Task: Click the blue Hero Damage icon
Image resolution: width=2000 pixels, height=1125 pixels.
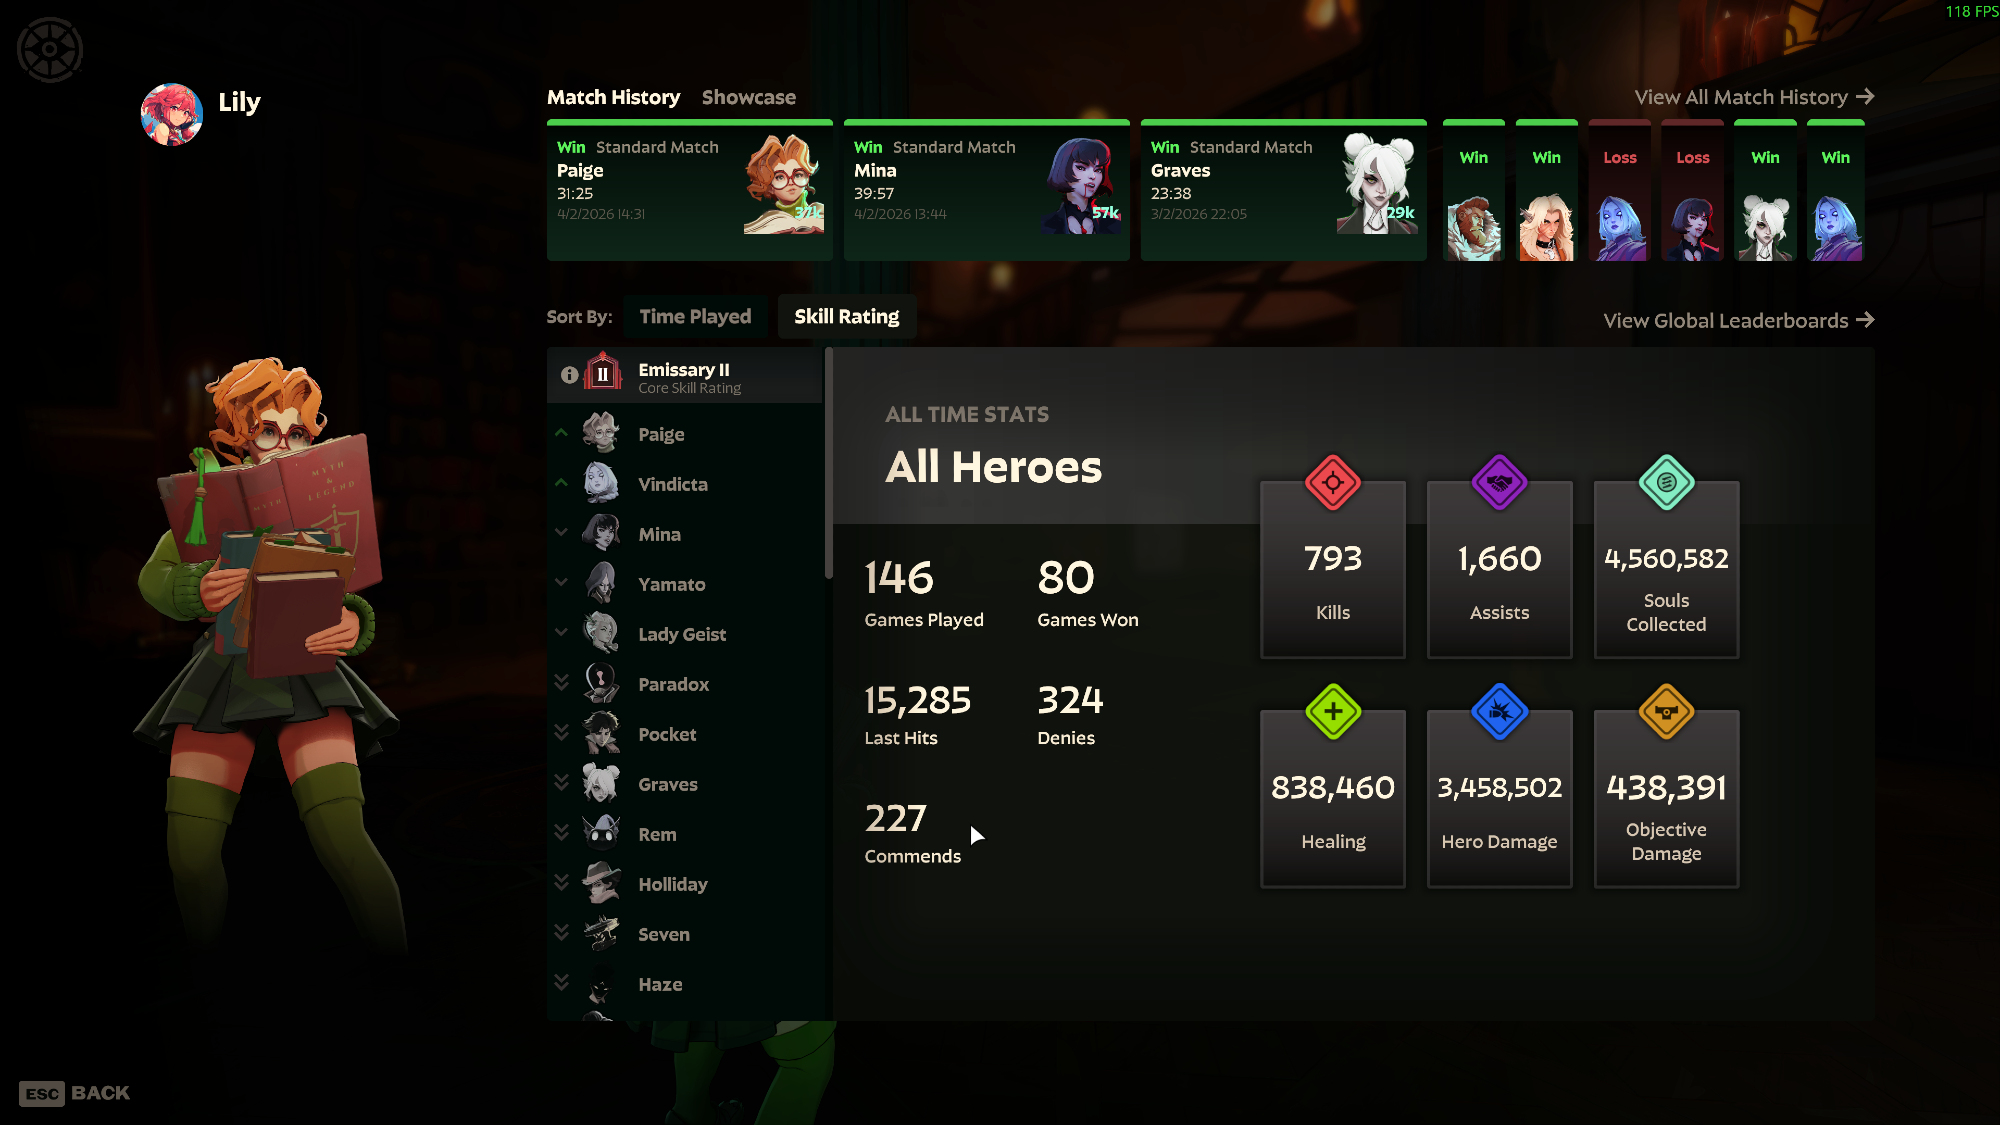Action: 1499,712
